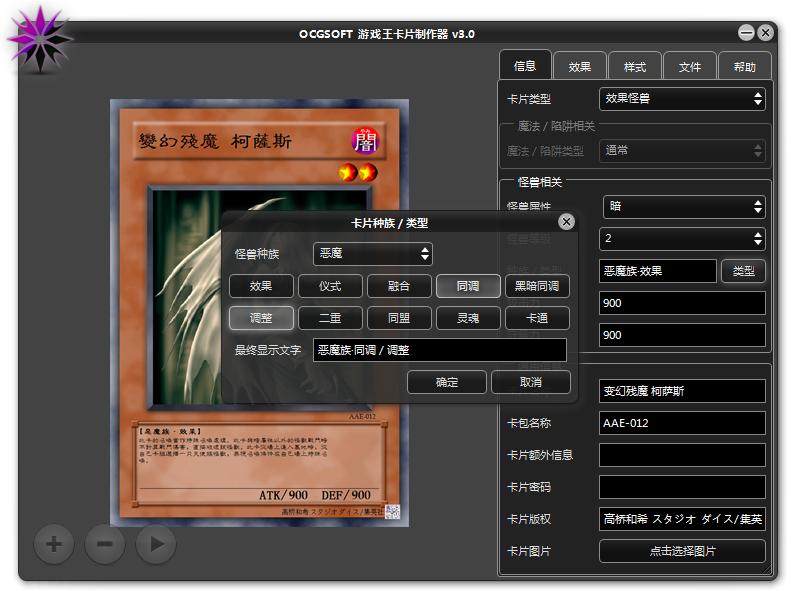Screen dimensions: 791x591
Task: Close the 卡片种族 / 类型 dialog
Action: (x=566, y=222)
